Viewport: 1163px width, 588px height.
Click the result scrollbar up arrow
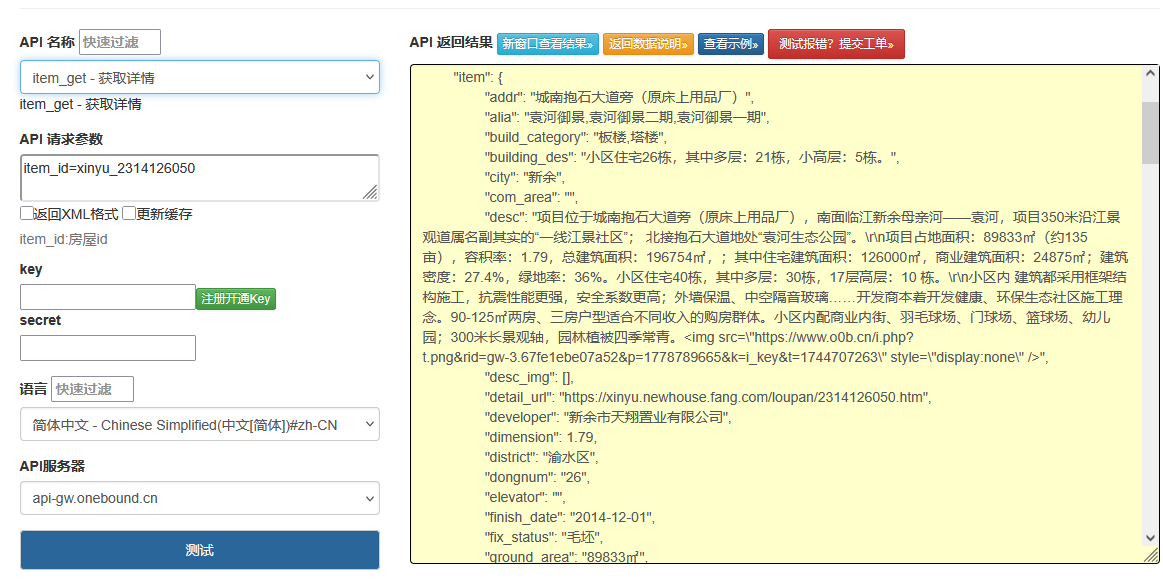1150,73
